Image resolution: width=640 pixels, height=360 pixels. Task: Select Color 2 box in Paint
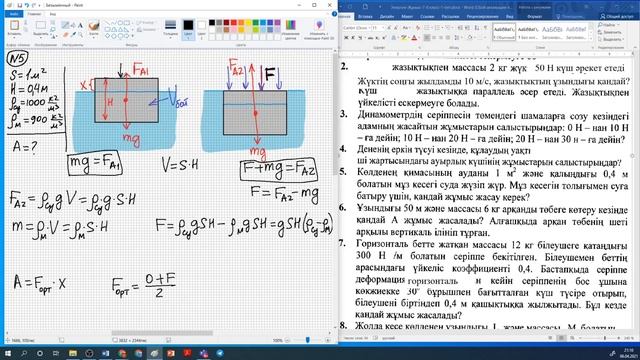pyautogui.click(x=202, y=29)
